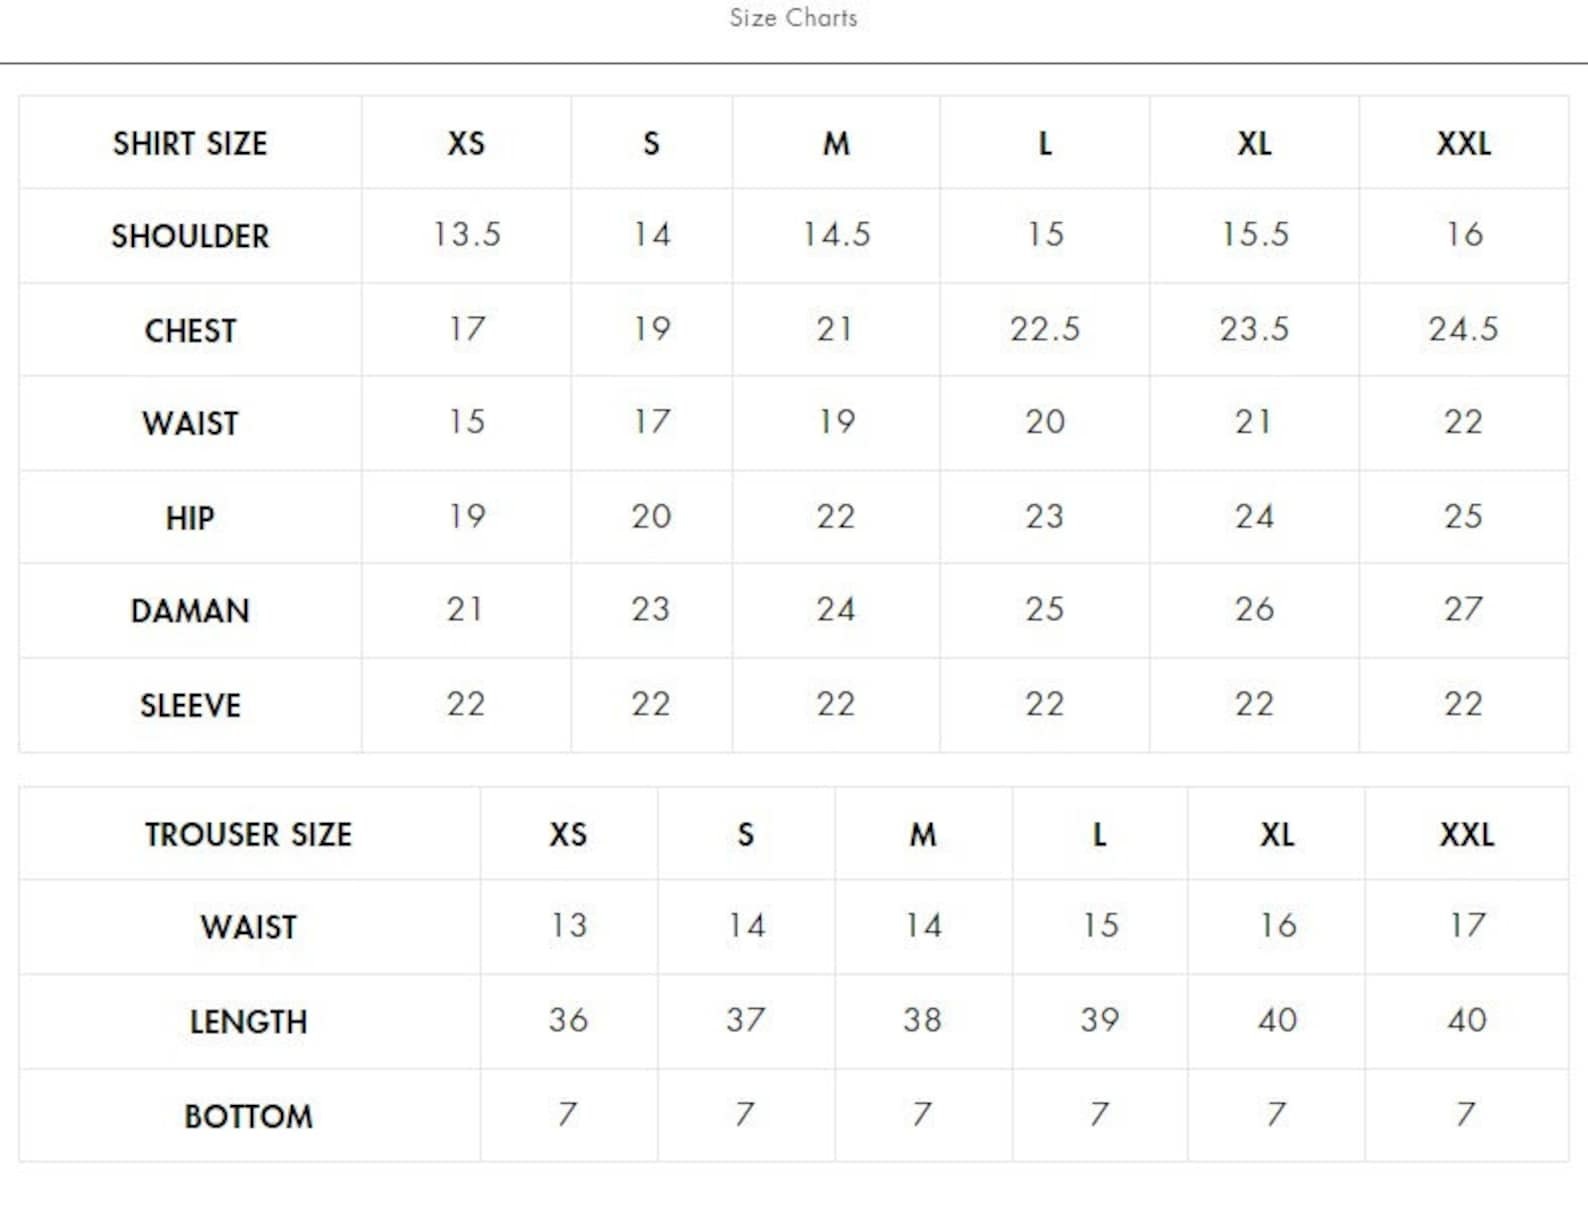Click the 14.5 shoulder value for M
1588x1217 pixels.
[836, 235]
